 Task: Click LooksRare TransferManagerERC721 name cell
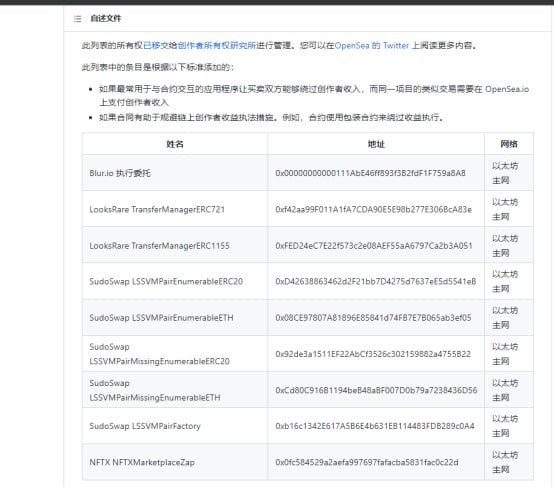(x=175, y=209)
